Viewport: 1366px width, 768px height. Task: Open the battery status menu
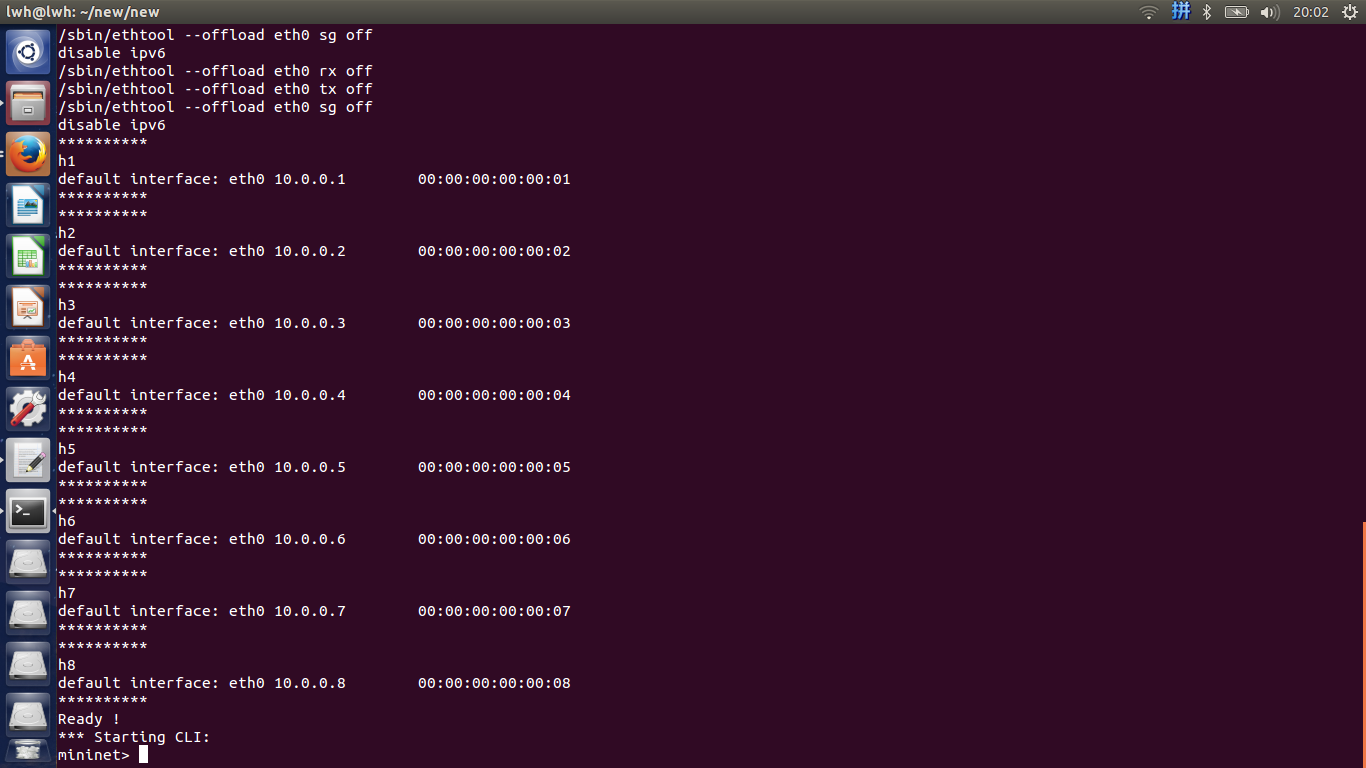1237,12
